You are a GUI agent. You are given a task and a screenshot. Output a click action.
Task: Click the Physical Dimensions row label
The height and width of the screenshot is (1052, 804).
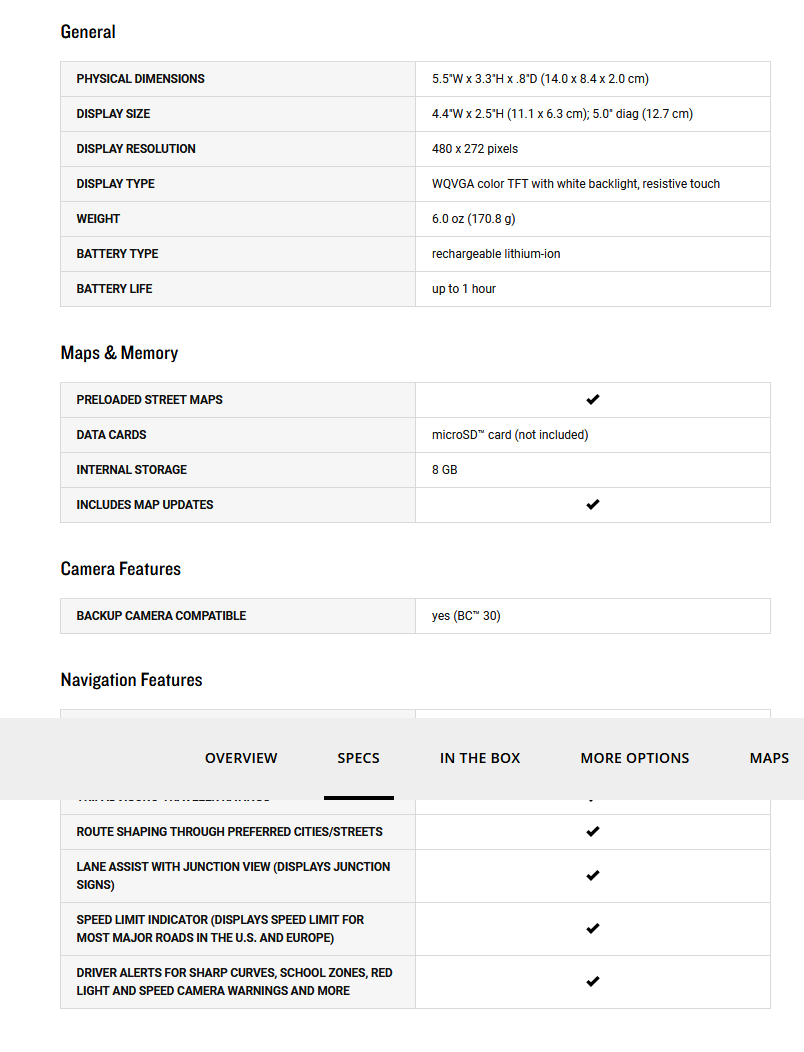tap(140, 79)
